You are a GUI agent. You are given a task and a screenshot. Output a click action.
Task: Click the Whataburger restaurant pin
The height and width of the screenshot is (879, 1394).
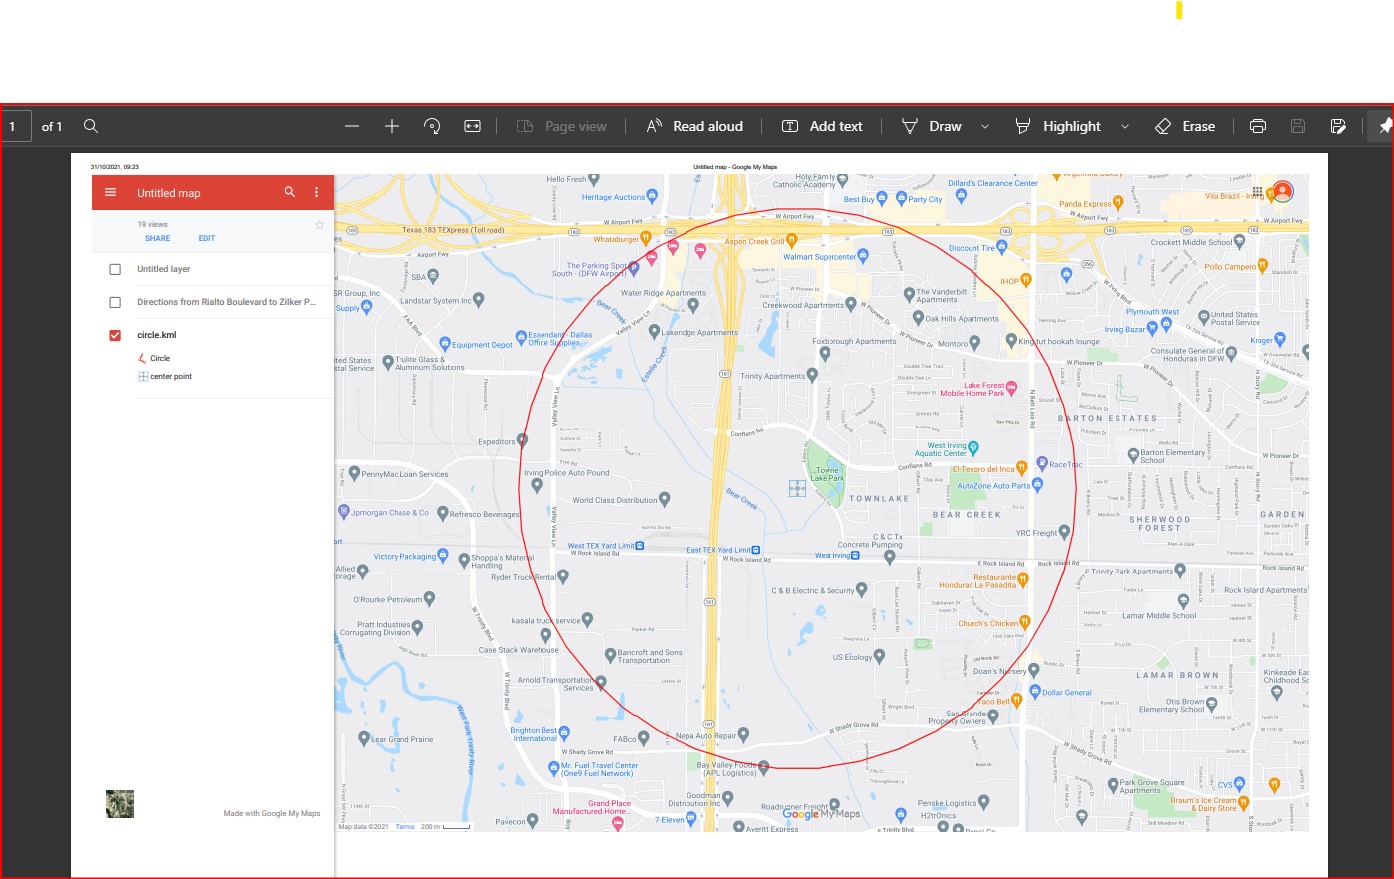click(646, 238)
